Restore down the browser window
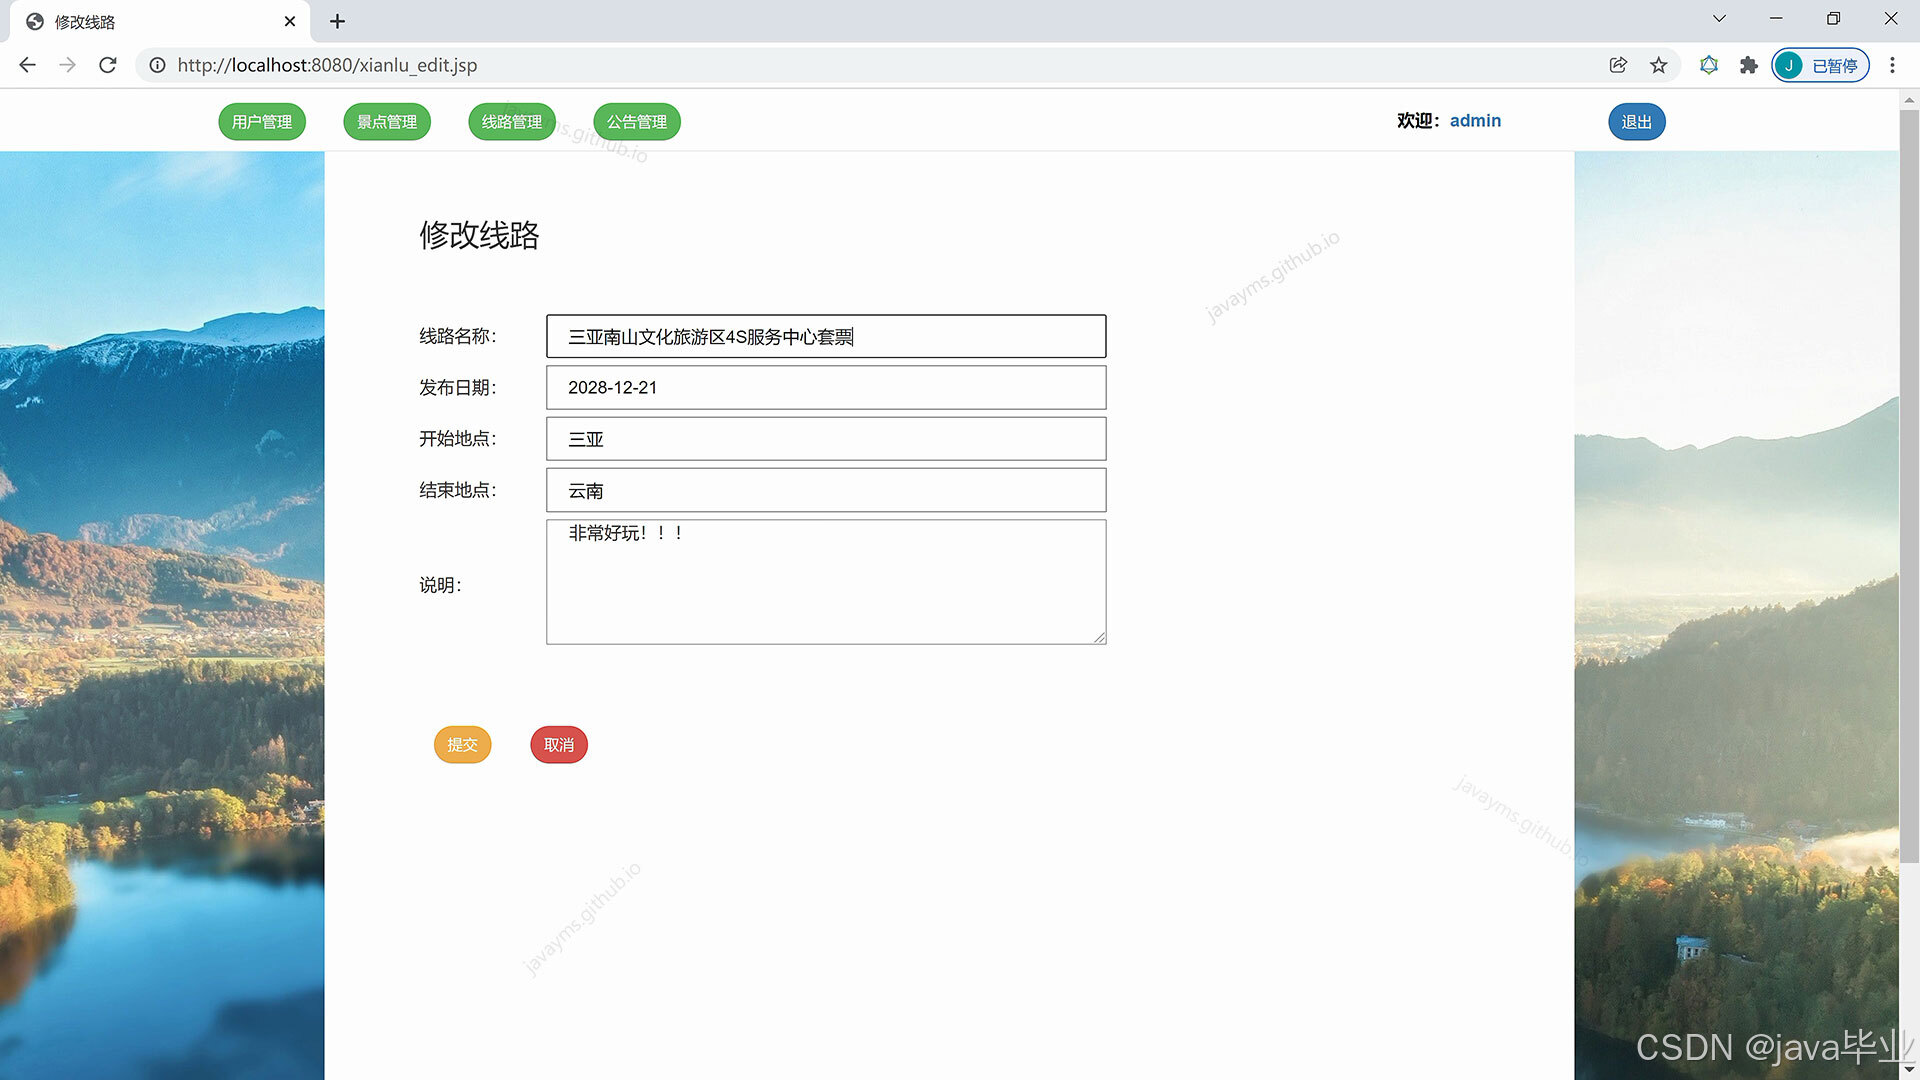 pos(1833,18)
